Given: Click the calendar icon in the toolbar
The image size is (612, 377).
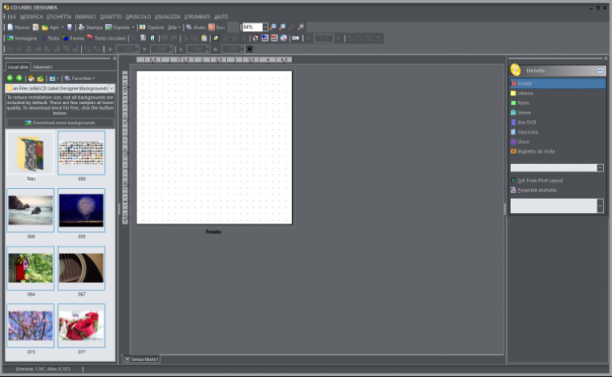Looking at the screenshot, I should coord(274,38).
